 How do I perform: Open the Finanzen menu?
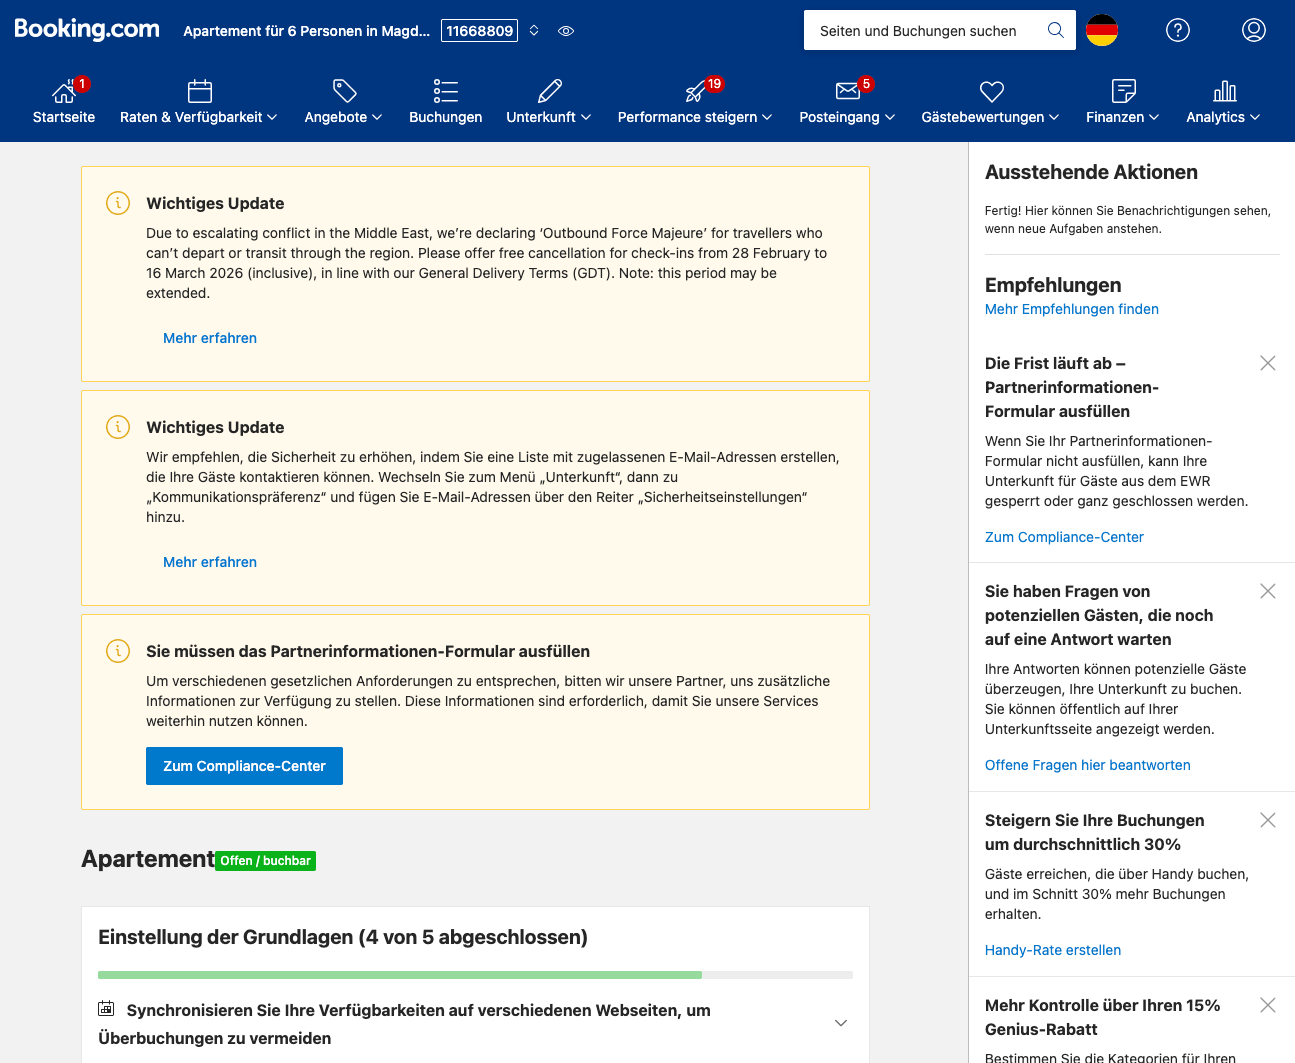tap(1122, 117)
